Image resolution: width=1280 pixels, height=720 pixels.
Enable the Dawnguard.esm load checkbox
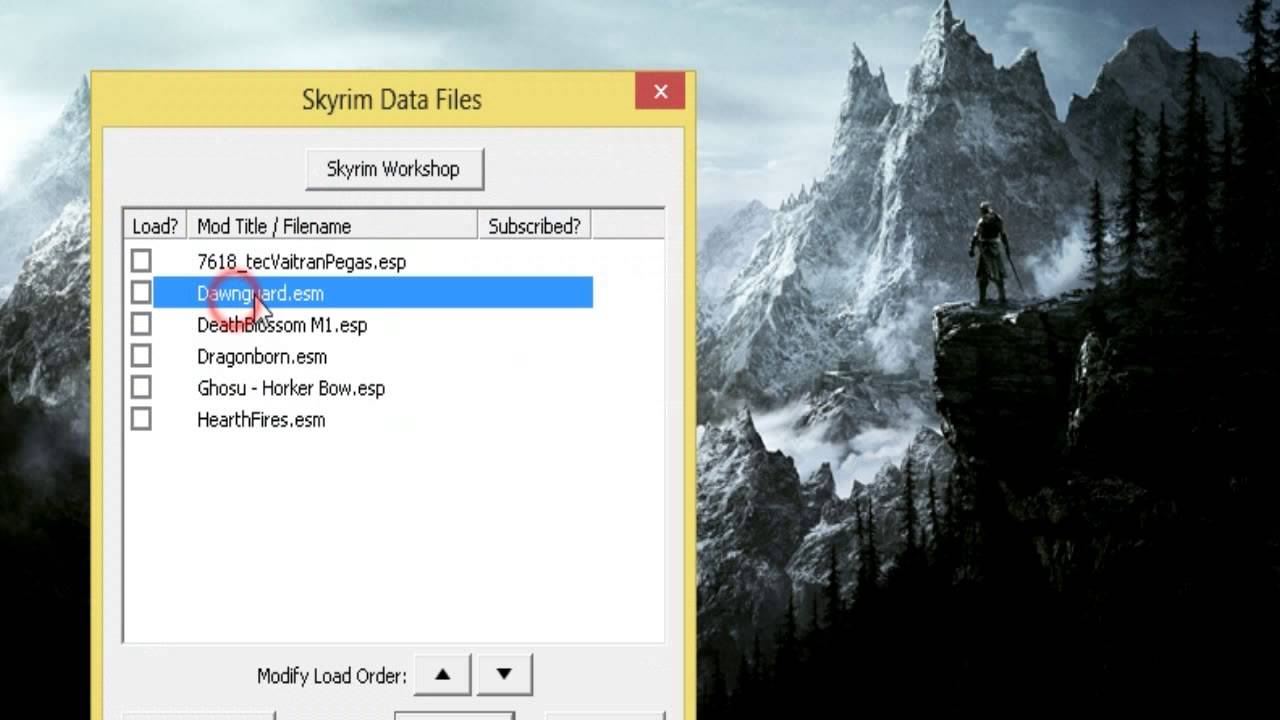tap(141, 293)
